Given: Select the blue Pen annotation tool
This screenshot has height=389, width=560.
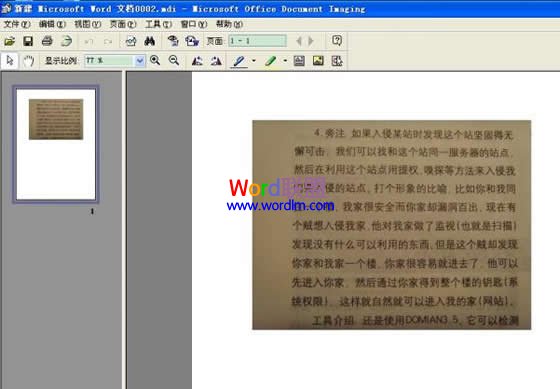Looking at the screenshot, I should pyautogui.click(x=239, y=61).
